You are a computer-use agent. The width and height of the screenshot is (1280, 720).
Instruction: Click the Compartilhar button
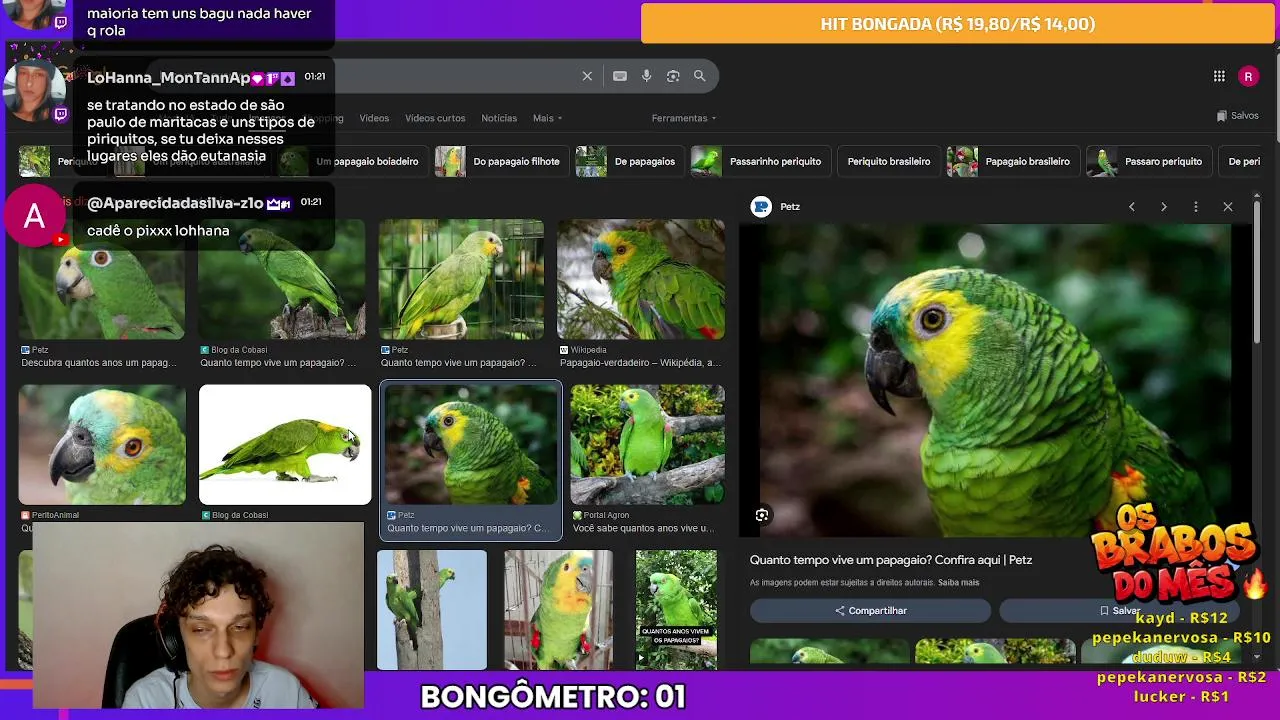[x=871, y=611]
